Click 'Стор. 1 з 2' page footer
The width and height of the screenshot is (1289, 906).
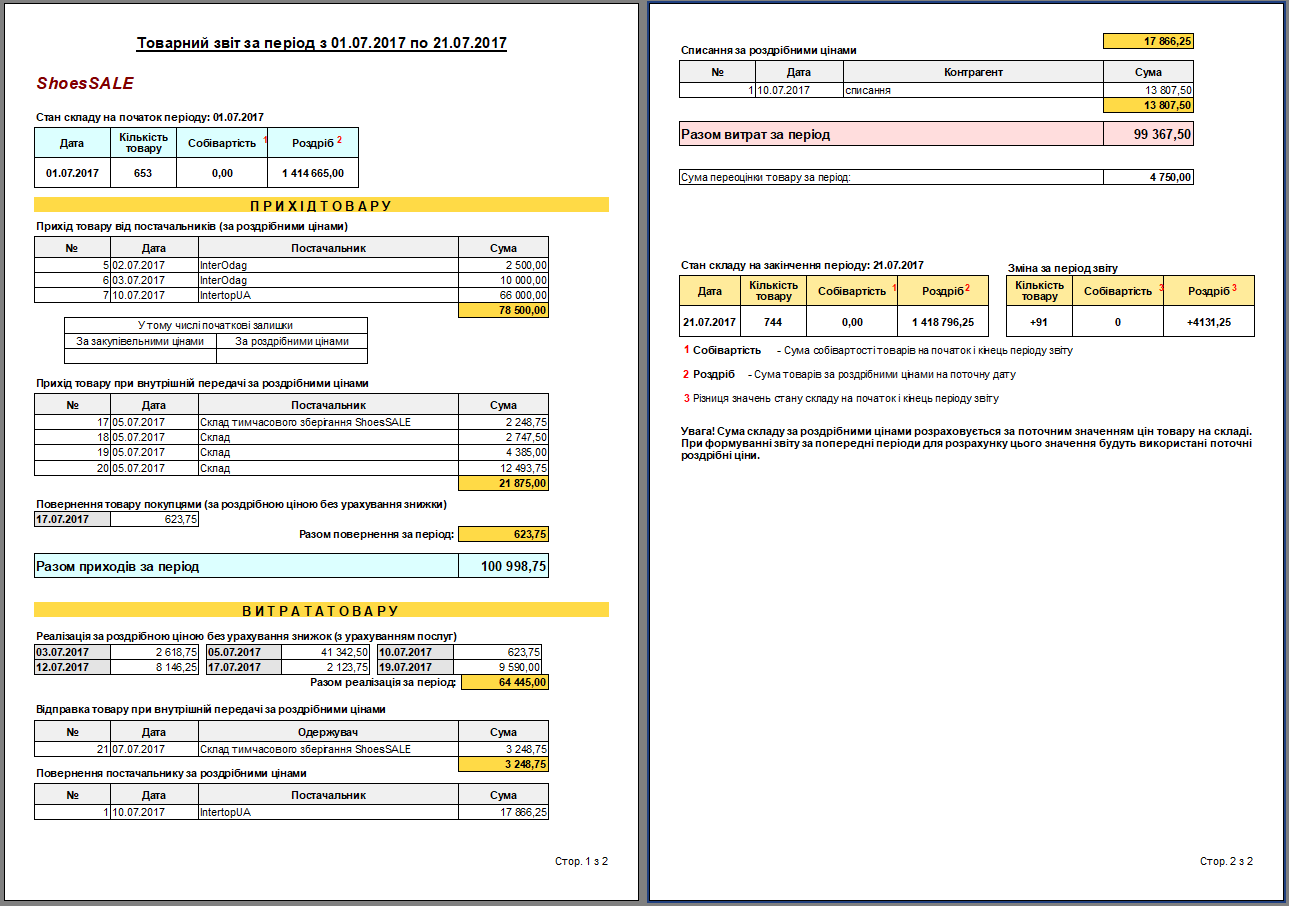coord(581,861)
